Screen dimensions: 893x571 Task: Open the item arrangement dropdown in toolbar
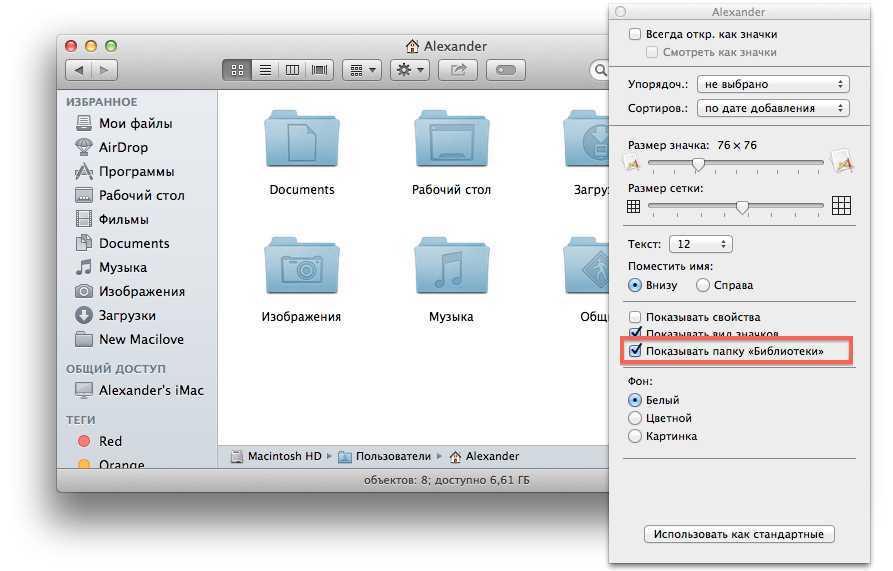[362, 70]
